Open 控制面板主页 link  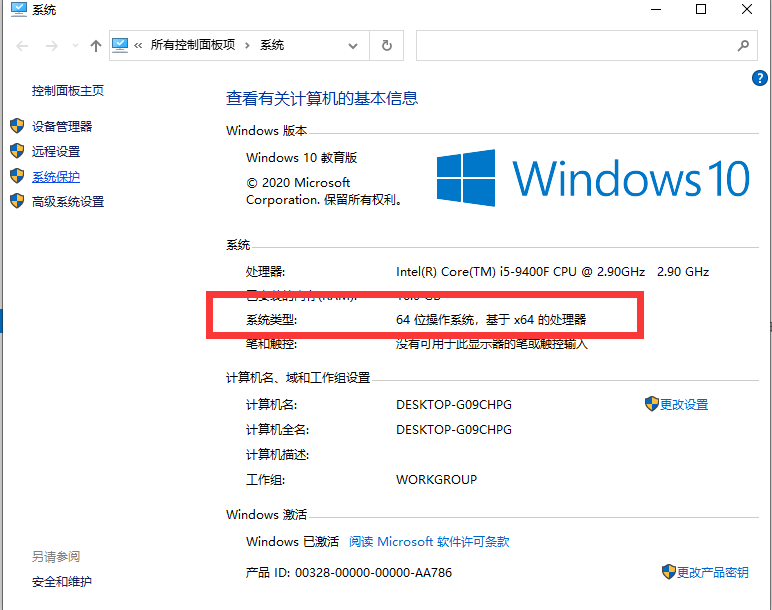[x=68, y=91]
